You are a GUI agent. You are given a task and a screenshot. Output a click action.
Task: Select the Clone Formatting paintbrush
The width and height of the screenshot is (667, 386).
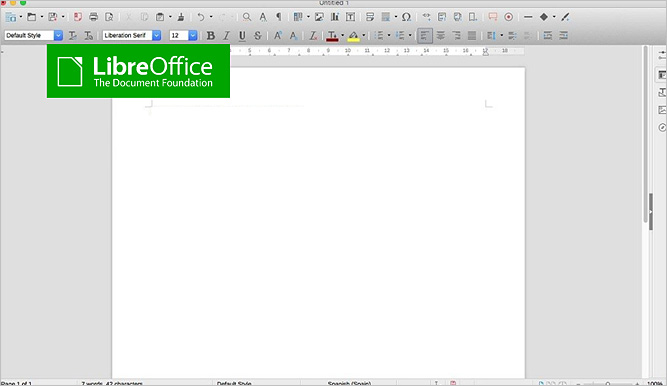(181, 17)
